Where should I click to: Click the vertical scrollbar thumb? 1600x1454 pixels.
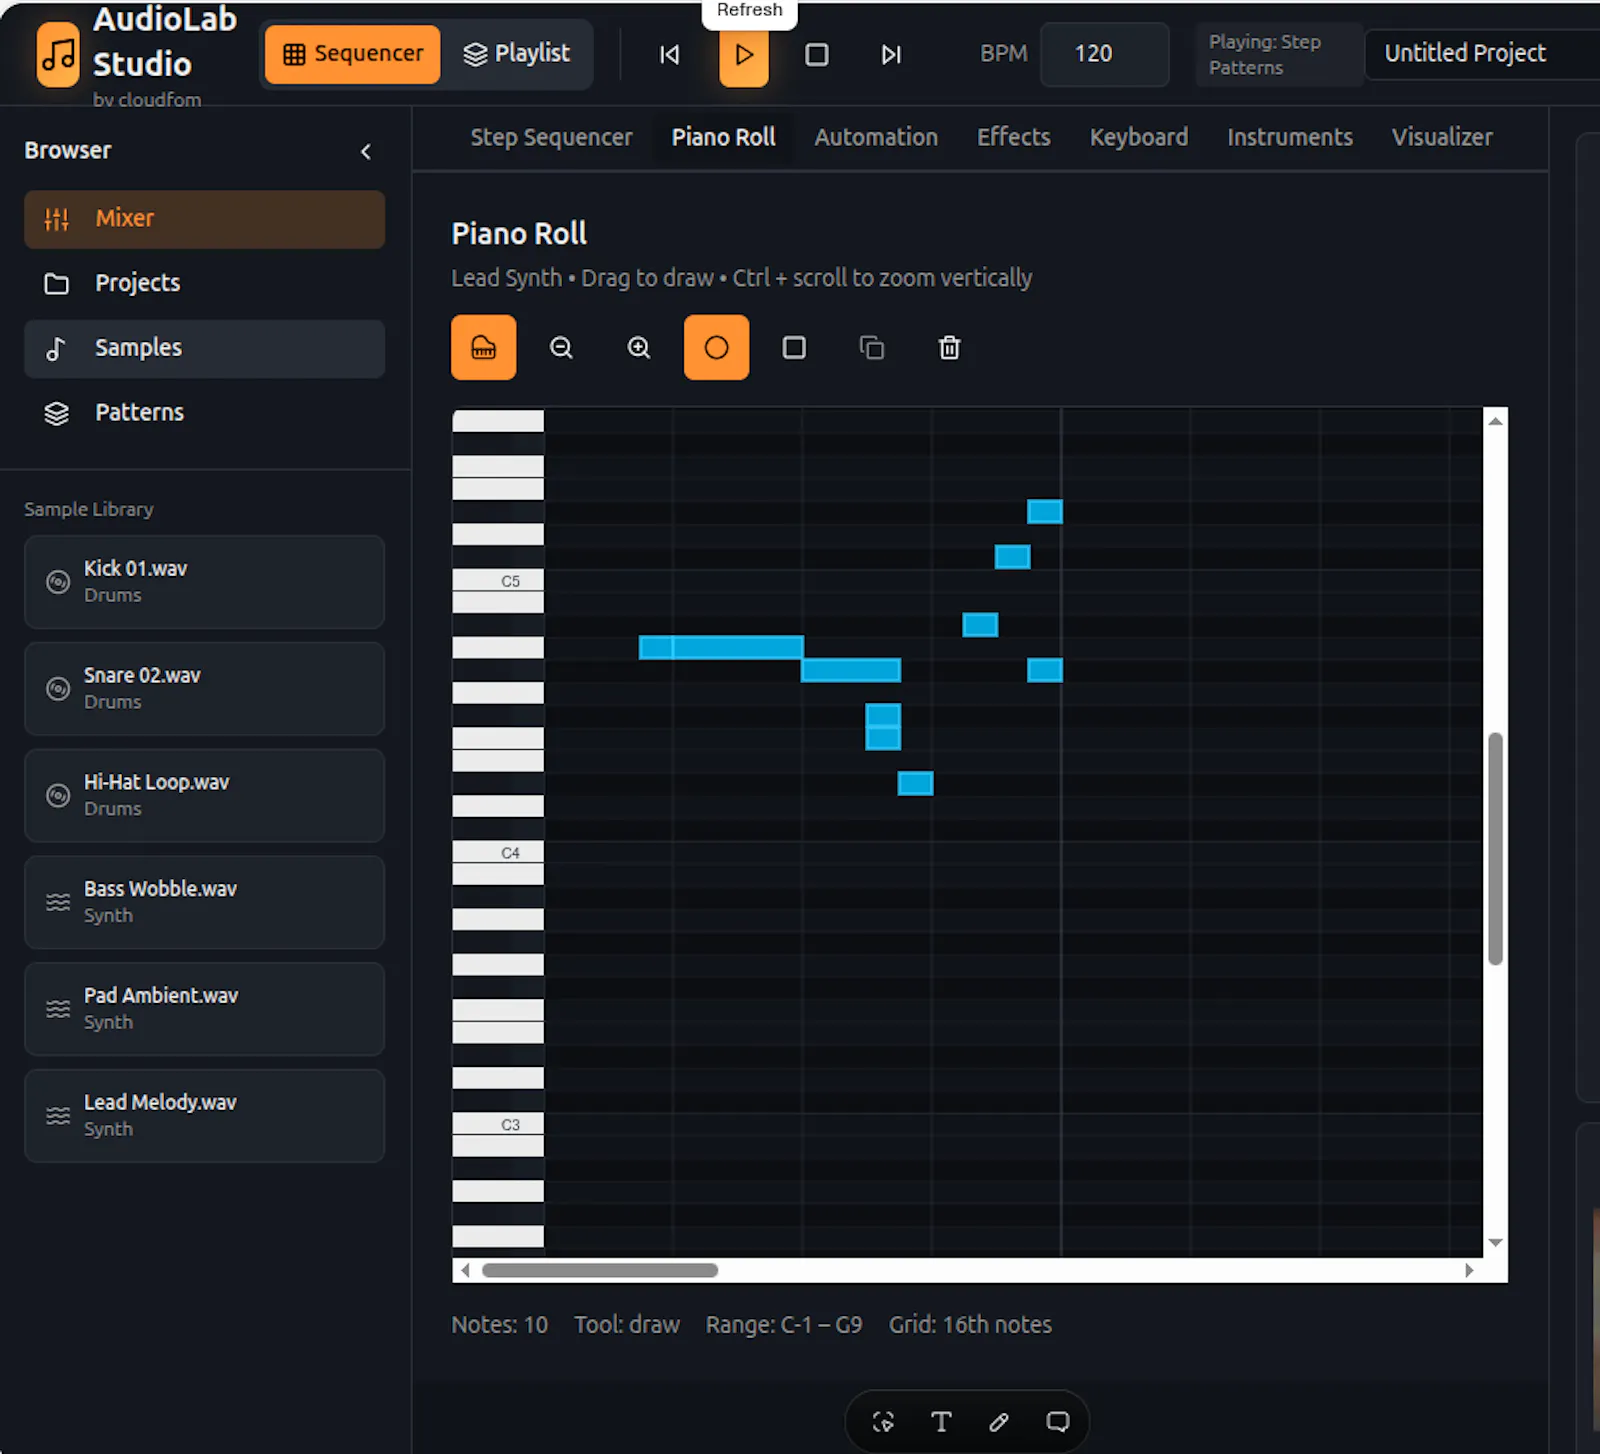[1495, 848]
